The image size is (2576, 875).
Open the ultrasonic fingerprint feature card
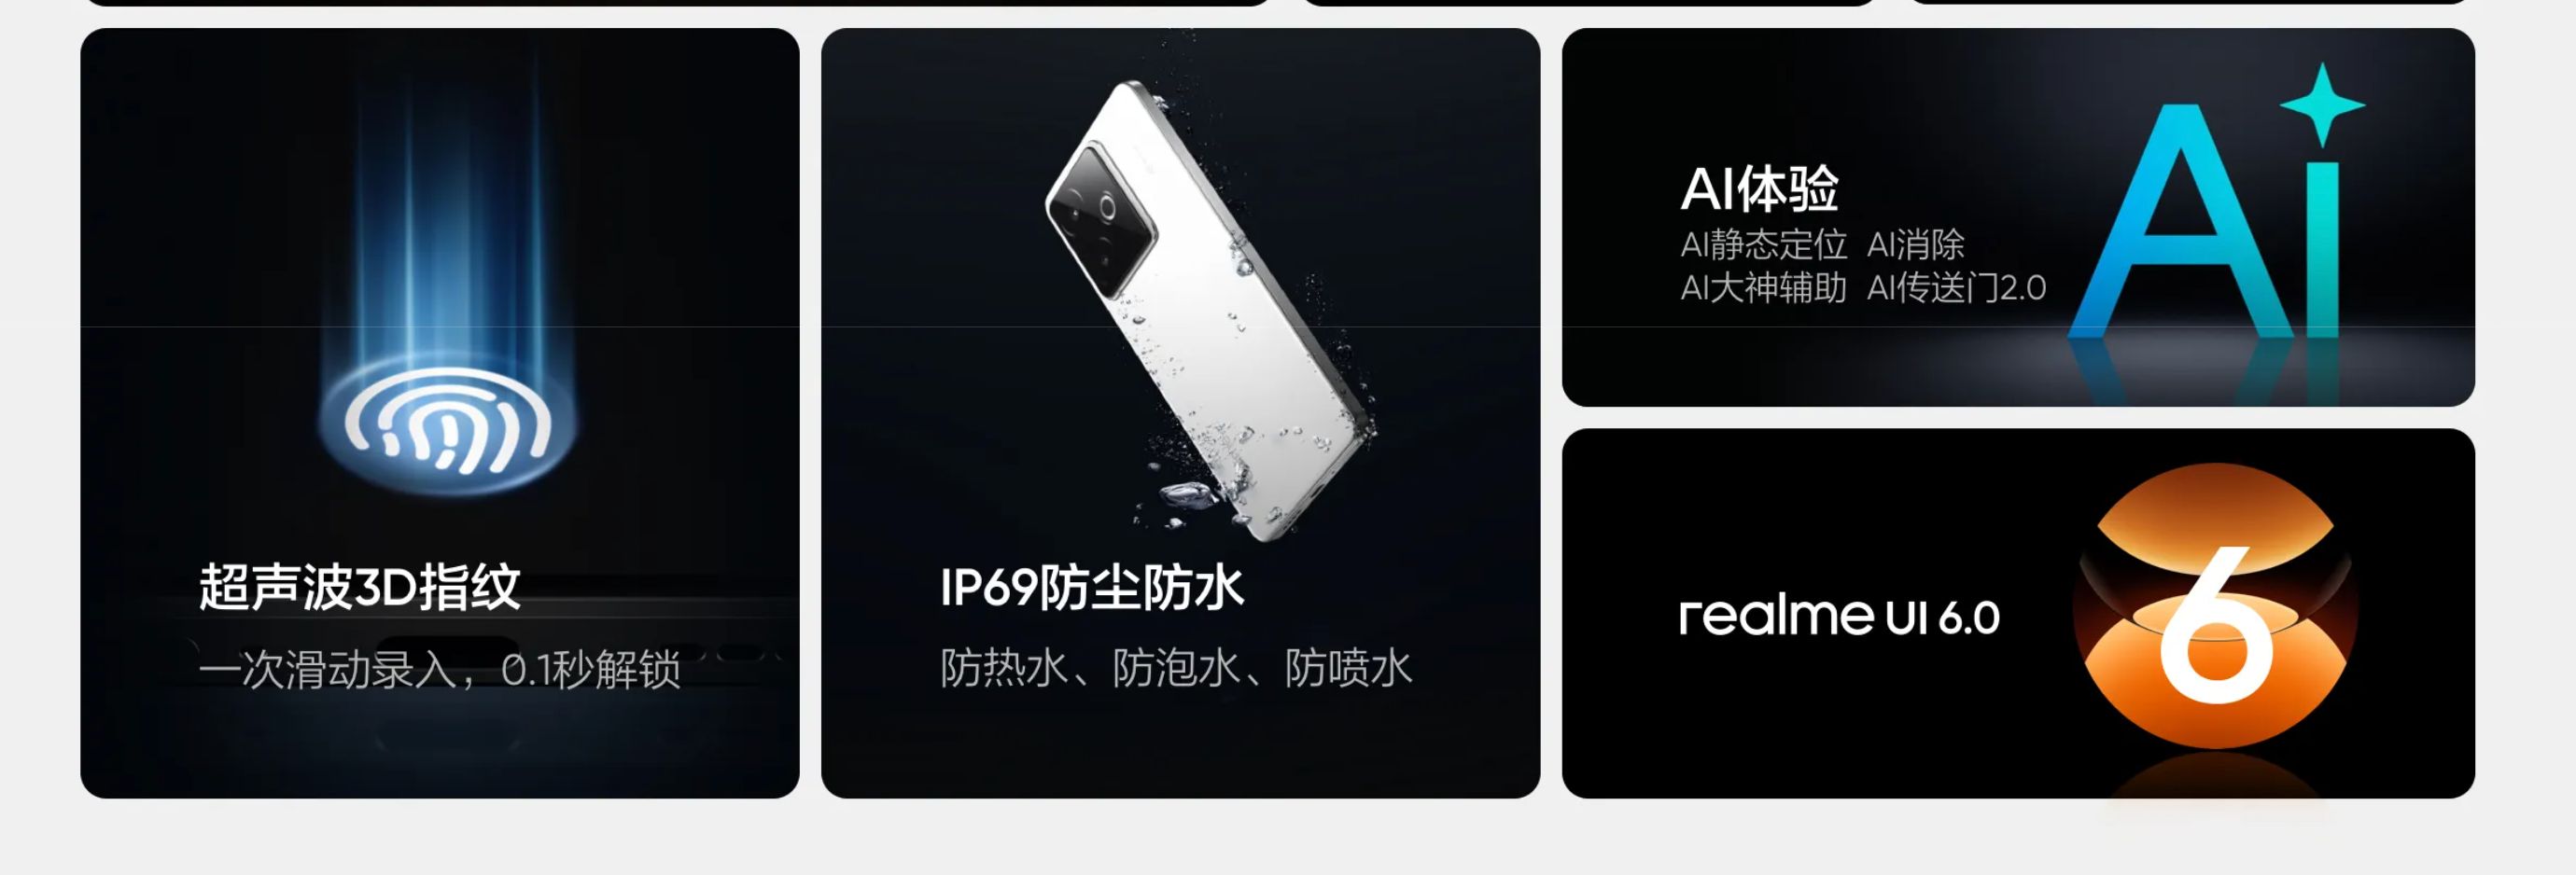coord(440,413)
